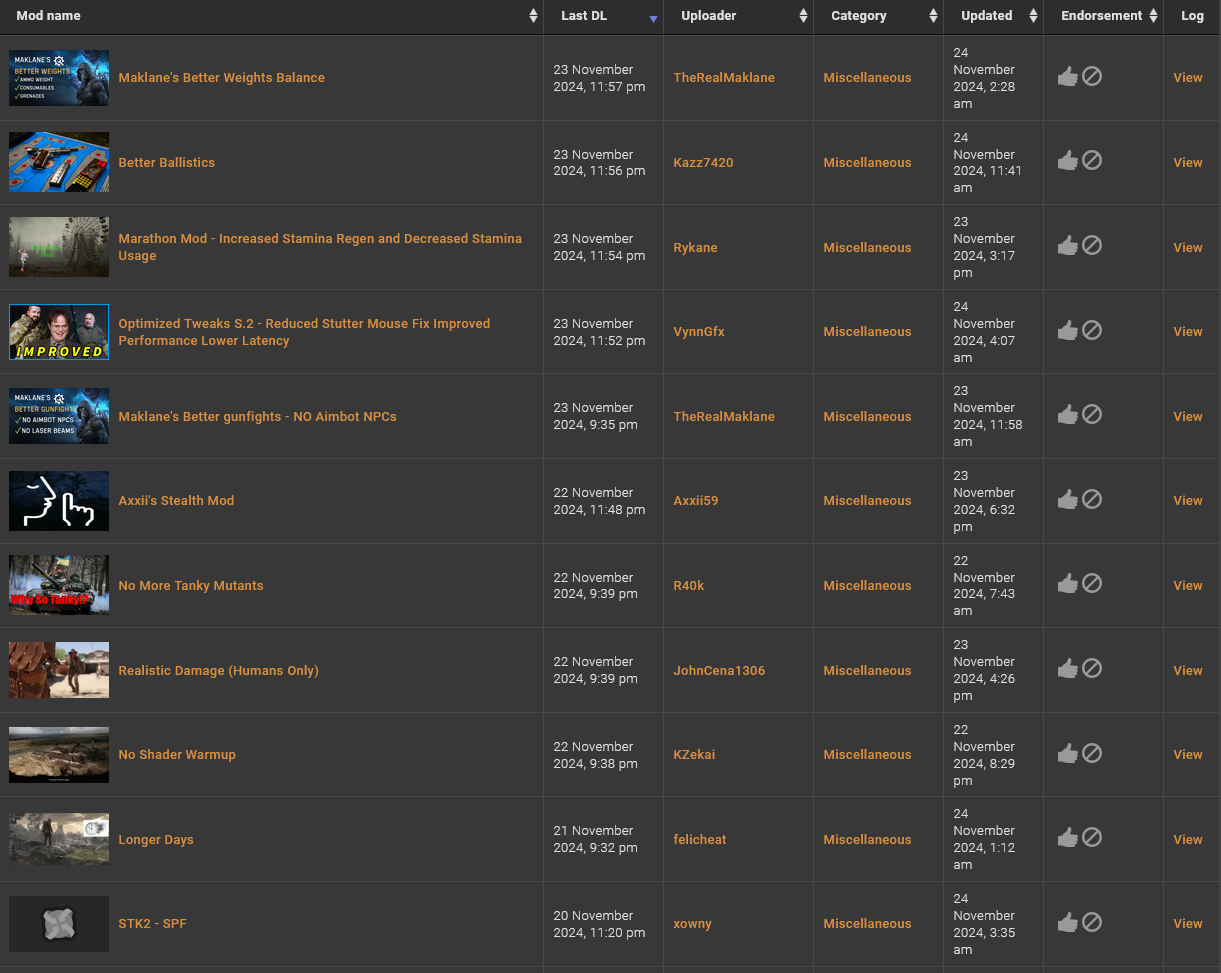Toggle sort order on Last DL column
The height and width of the screenshot is (973, 1221).
pyautogui.click(x=584, y=16)
